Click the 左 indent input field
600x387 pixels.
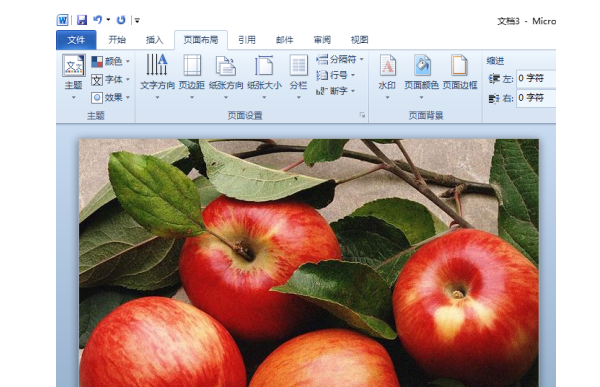coord(536,78)
